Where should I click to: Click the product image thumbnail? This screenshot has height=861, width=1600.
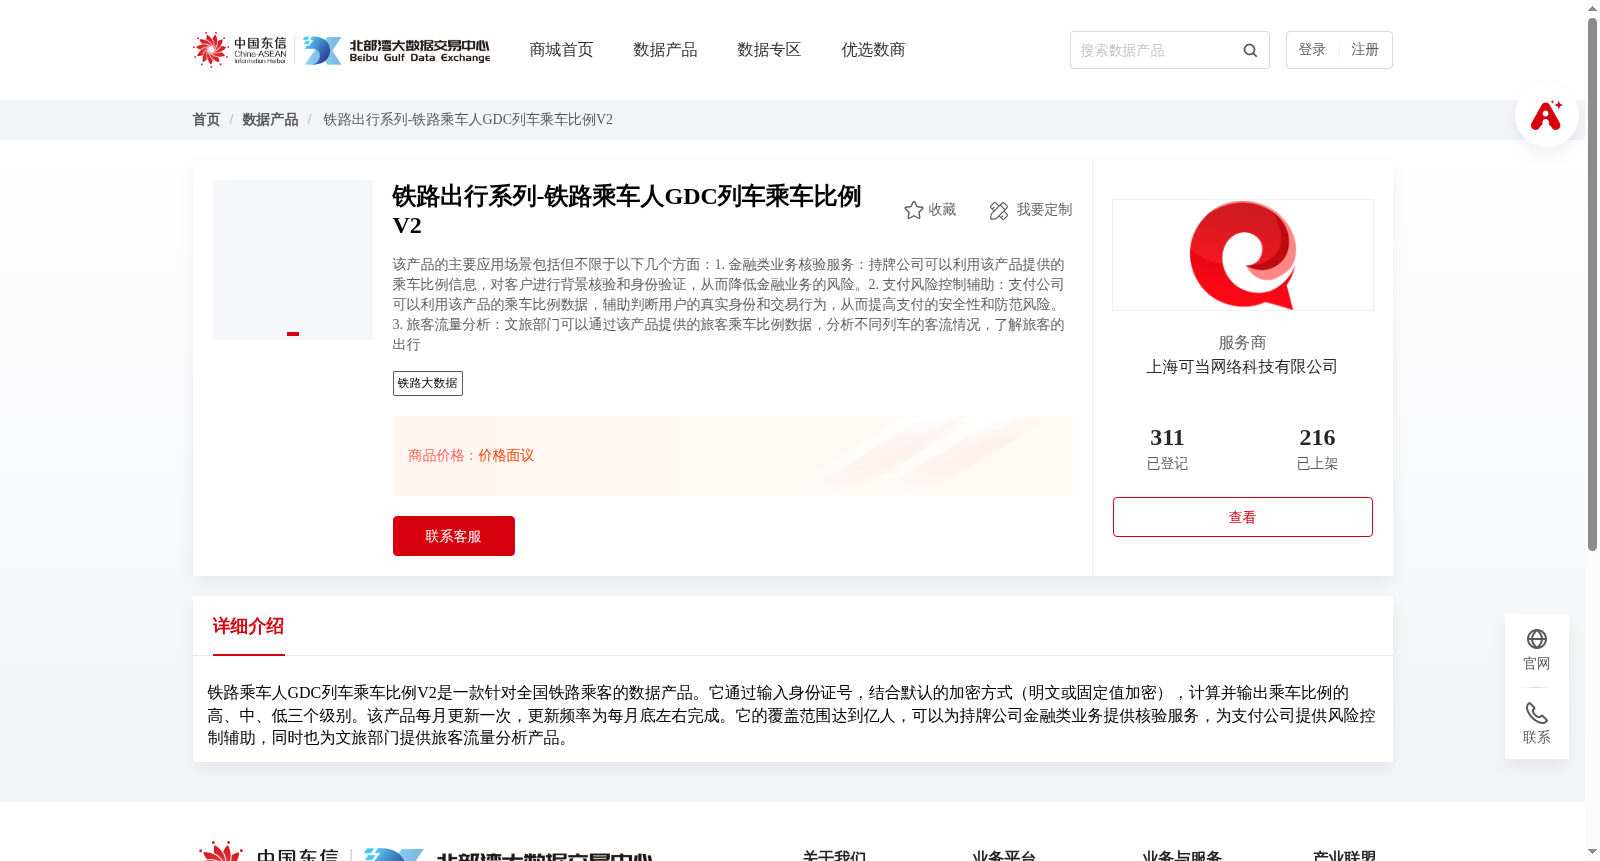click(293, 260)
